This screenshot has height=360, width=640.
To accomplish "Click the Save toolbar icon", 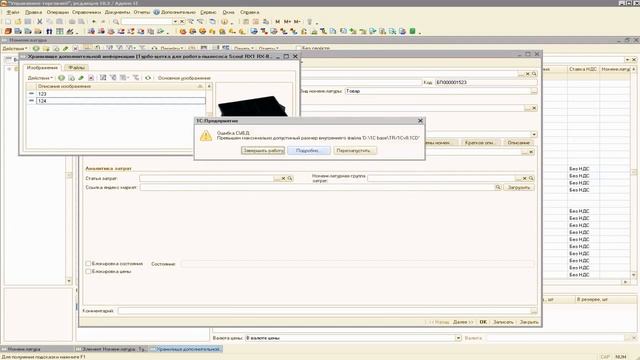I will click(x=28, y=22).
